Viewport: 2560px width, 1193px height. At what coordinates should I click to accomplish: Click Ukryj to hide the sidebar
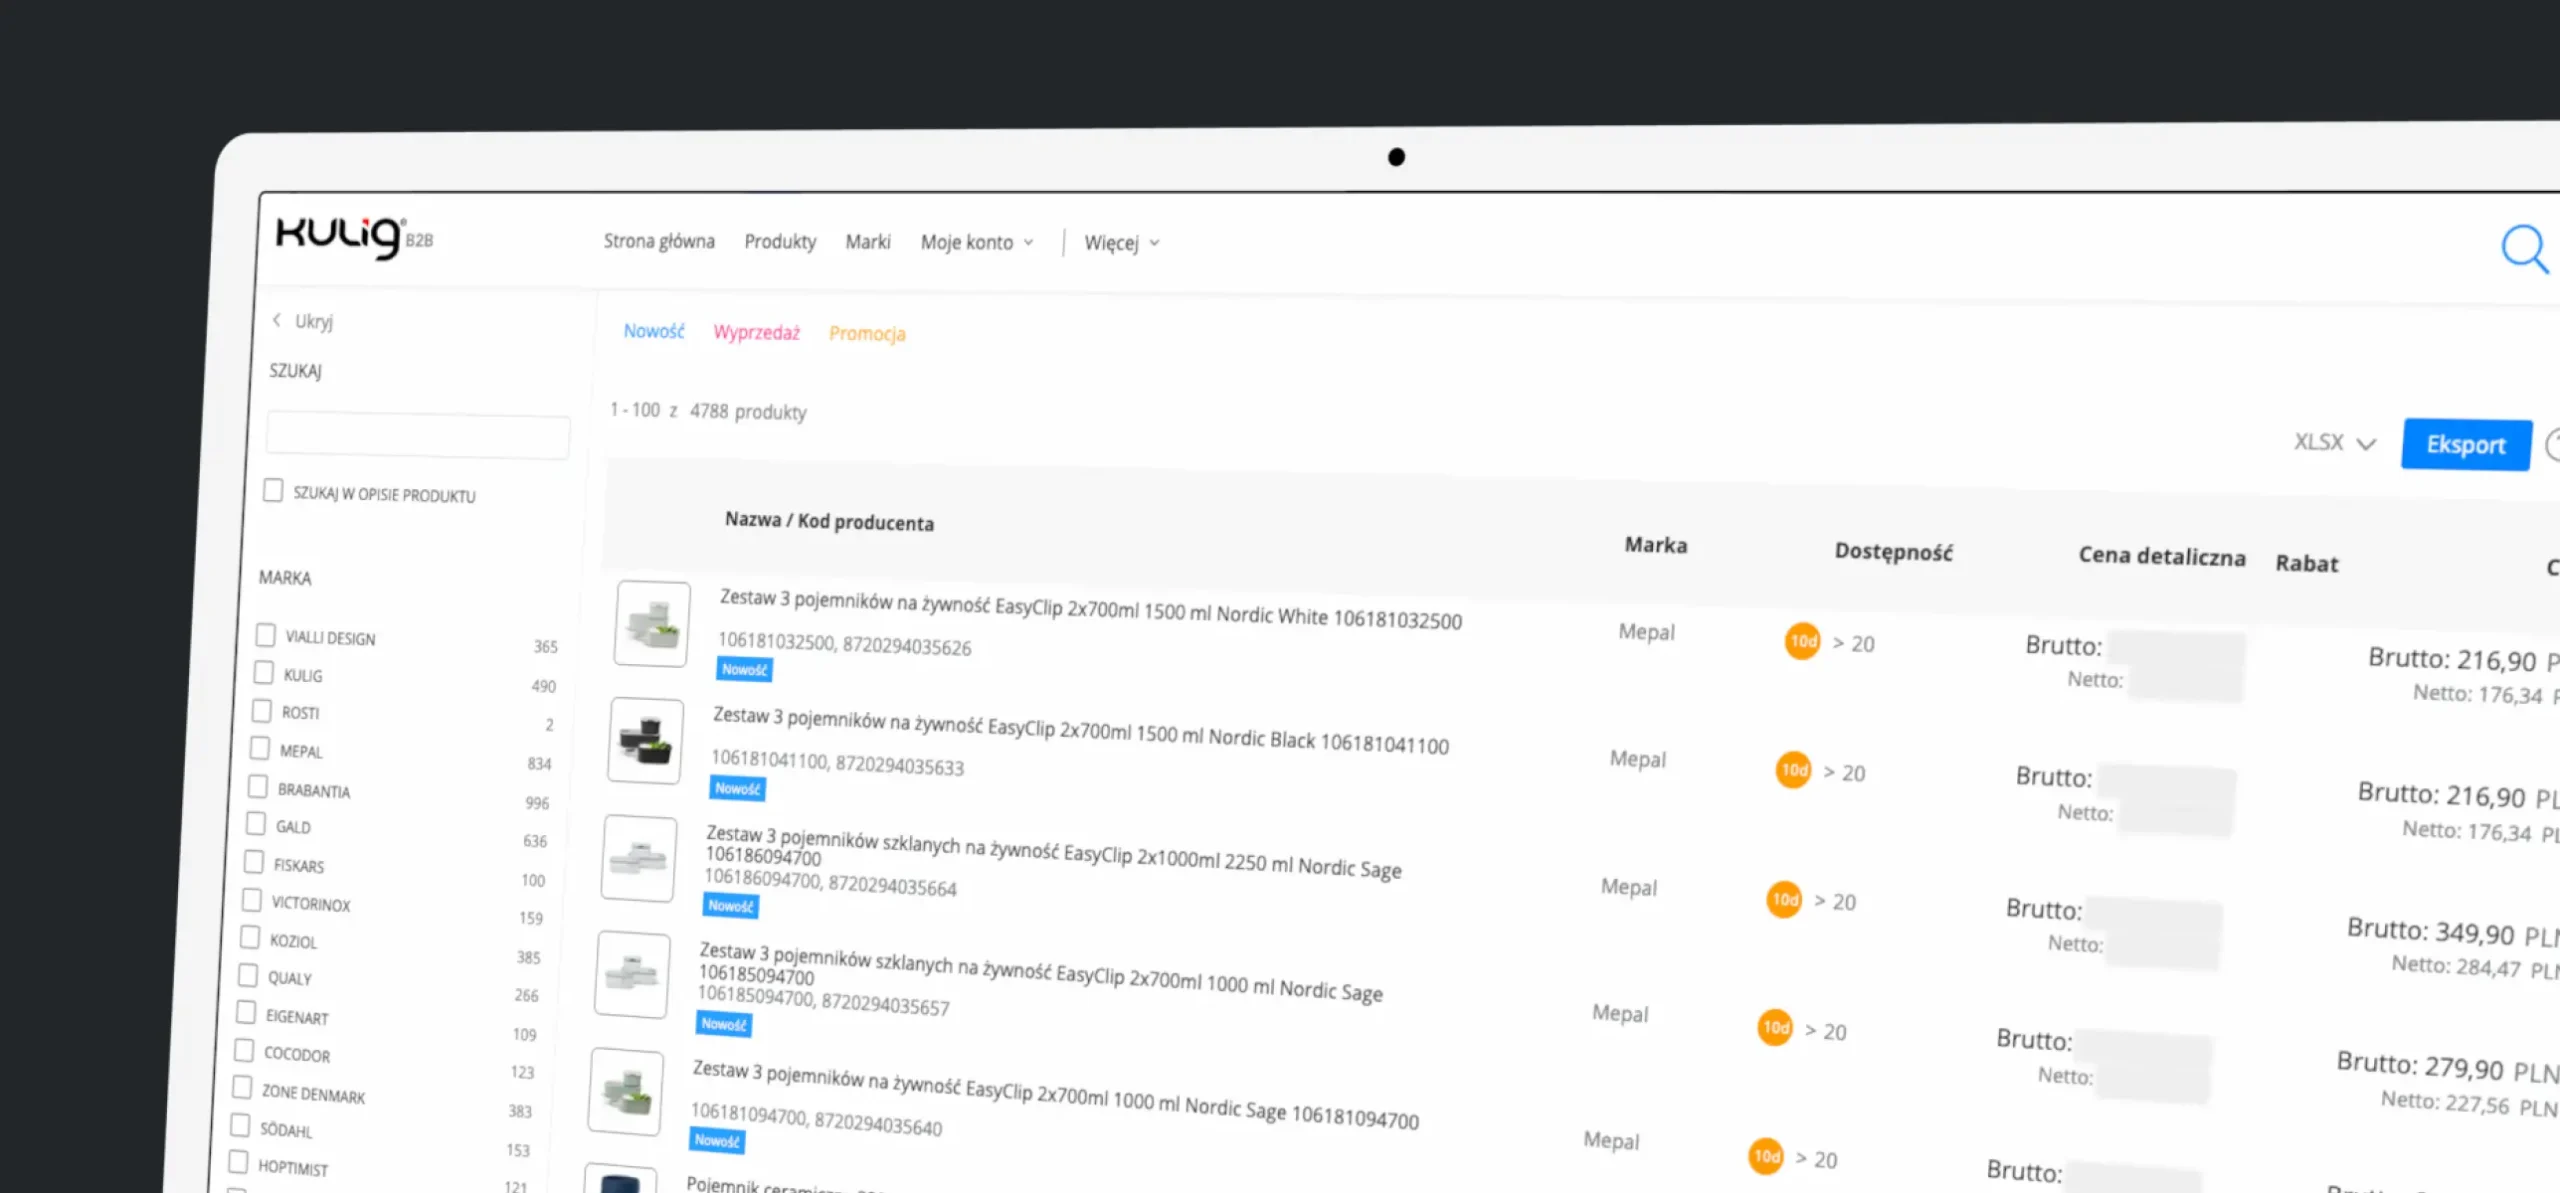pos(313,321)
